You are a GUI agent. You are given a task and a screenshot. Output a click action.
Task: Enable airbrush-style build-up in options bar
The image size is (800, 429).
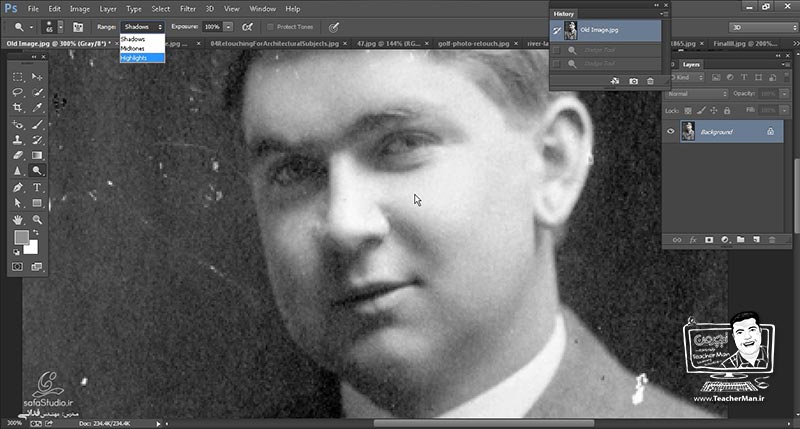pyautogui.click(x=247, y=27)
